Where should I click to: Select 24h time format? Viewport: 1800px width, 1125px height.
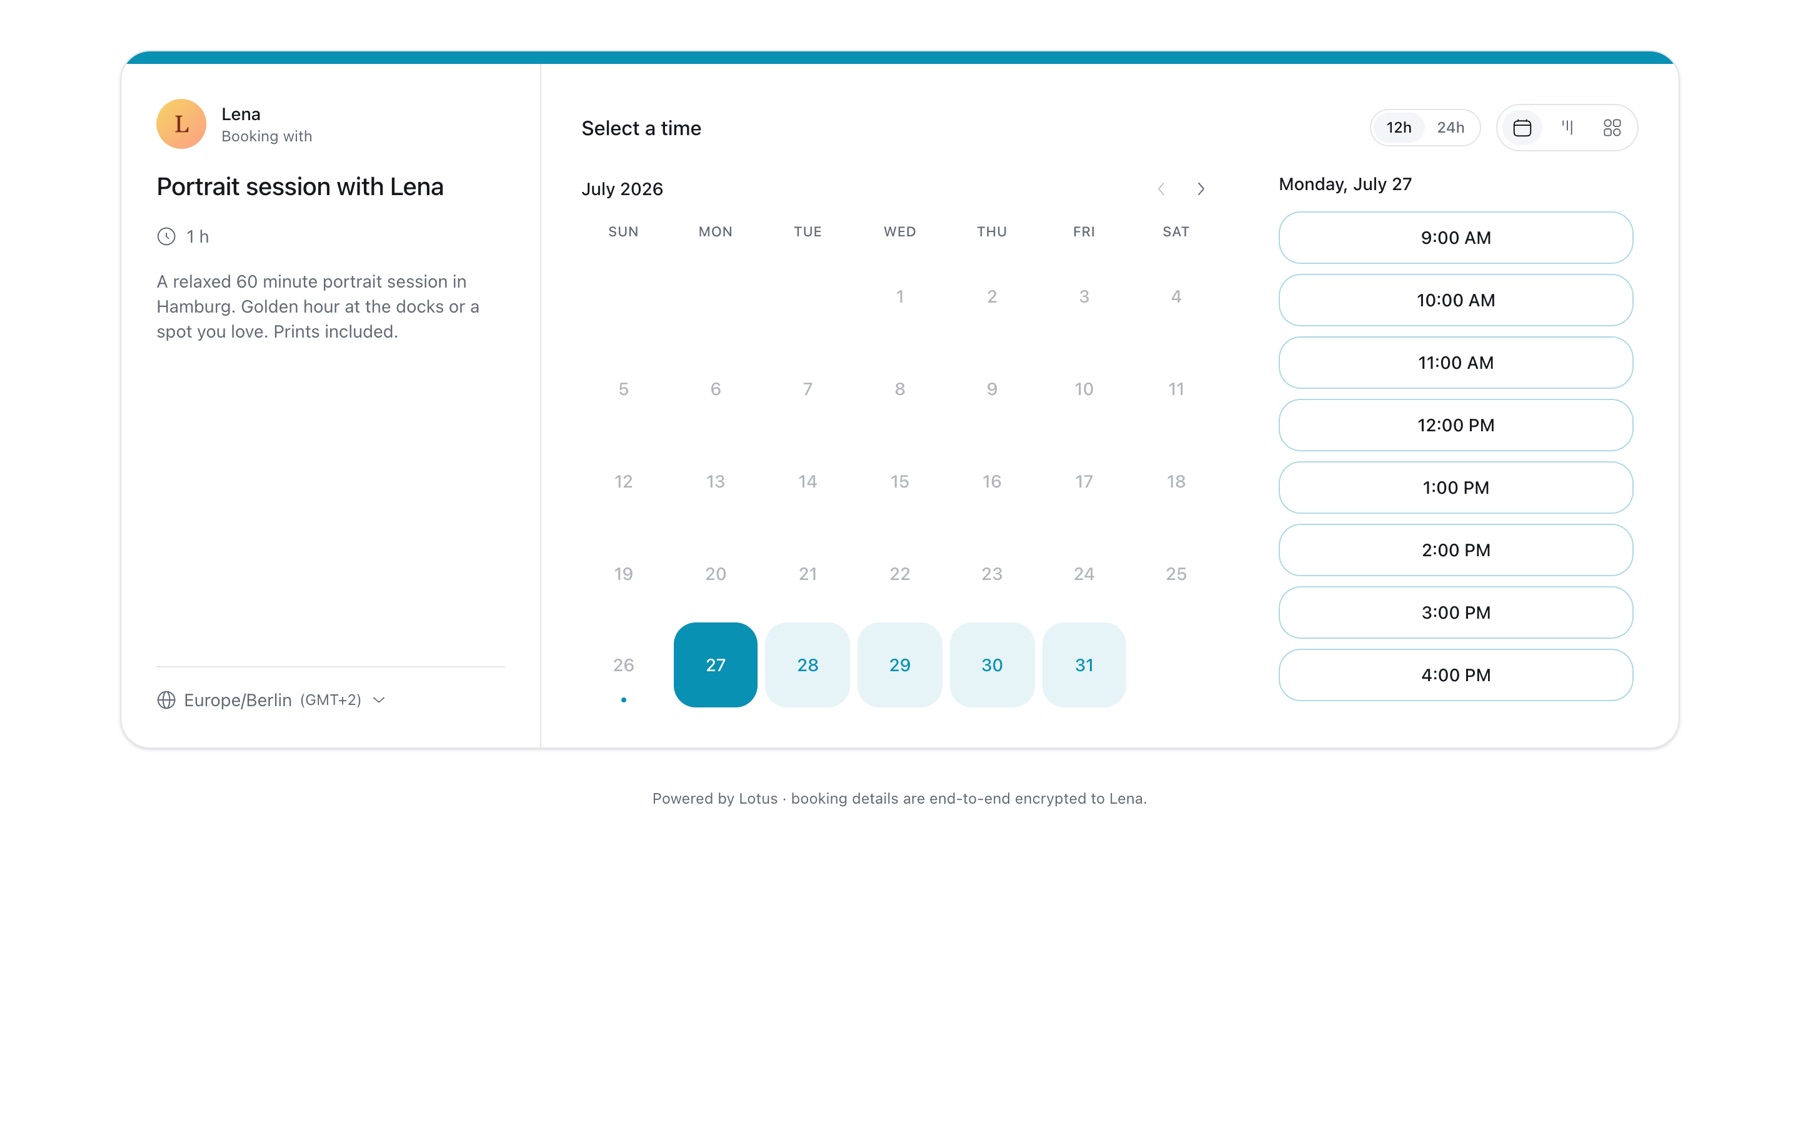pos(1450,128)
